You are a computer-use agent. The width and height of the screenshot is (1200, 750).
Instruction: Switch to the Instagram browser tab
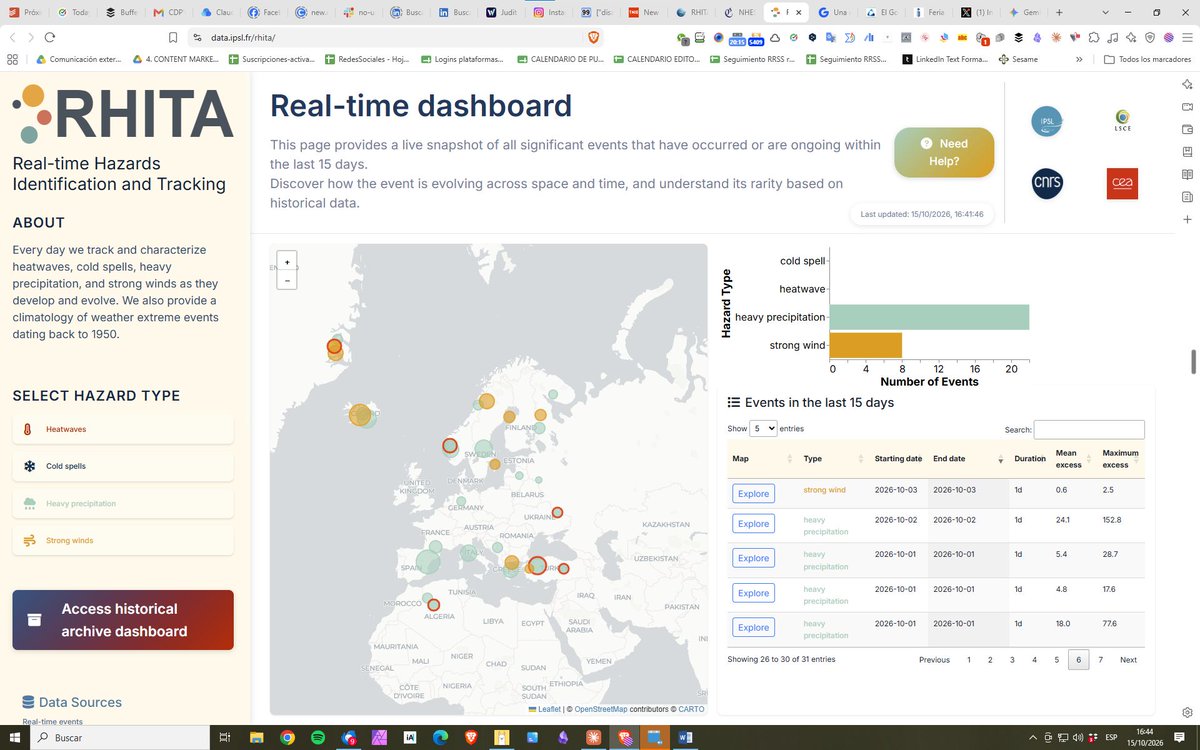point(549,13)
